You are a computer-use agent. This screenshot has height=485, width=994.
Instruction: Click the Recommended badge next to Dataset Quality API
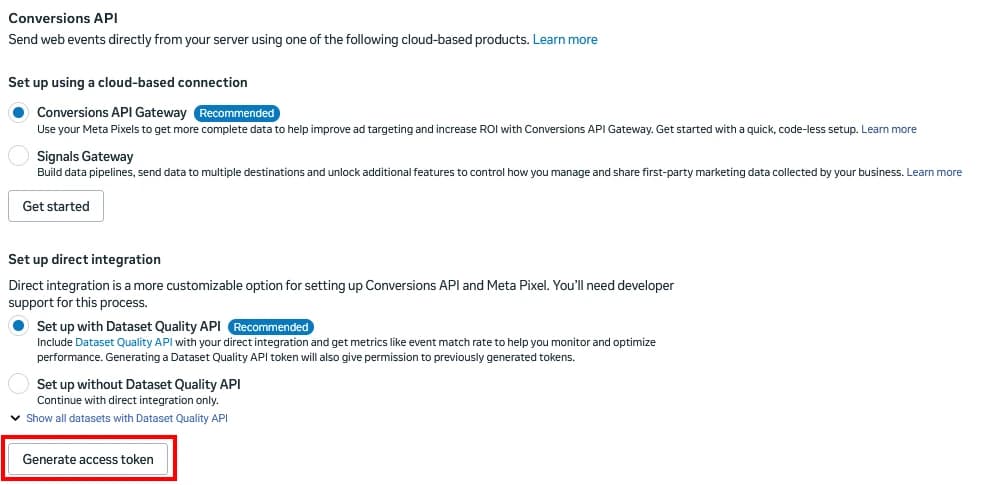(271, 327)
